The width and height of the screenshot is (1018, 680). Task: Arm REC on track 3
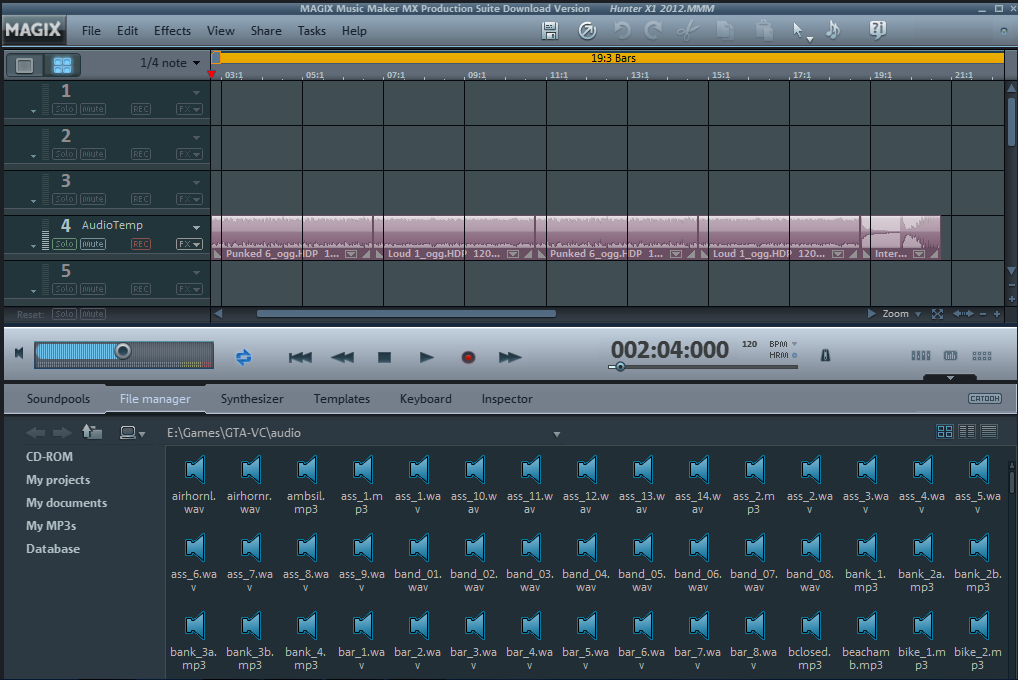coord(141,199)
